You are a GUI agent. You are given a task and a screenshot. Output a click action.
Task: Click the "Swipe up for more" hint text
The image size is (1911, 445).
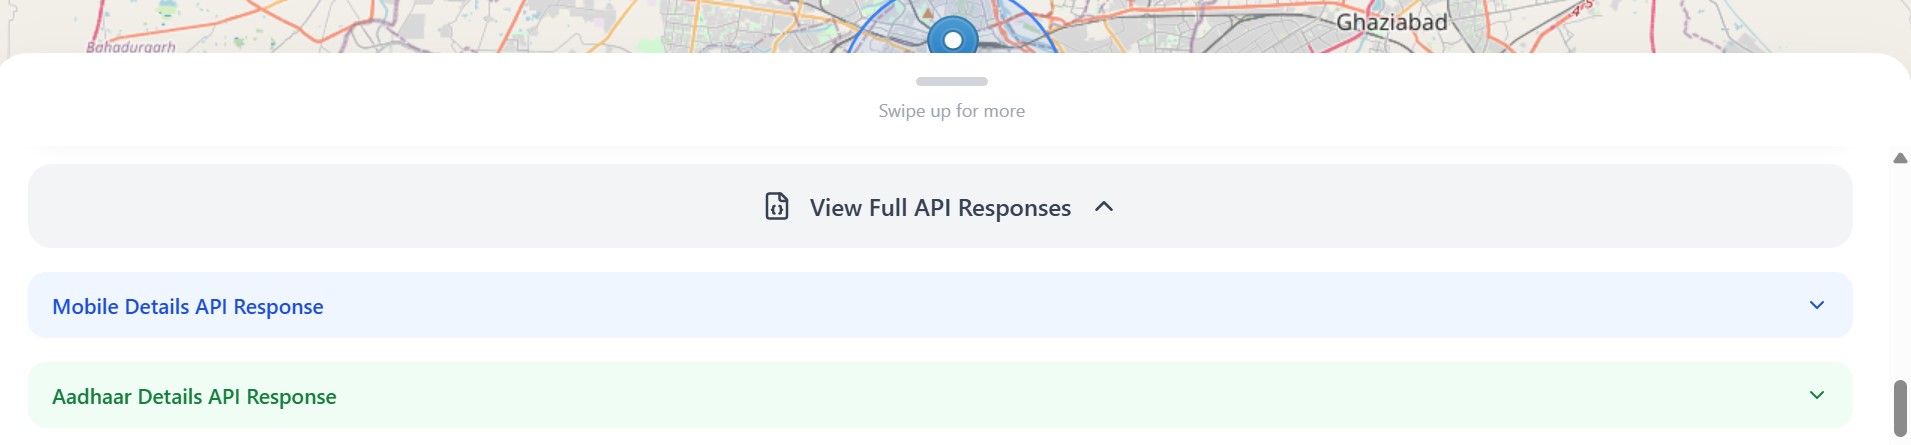(951, 111)
